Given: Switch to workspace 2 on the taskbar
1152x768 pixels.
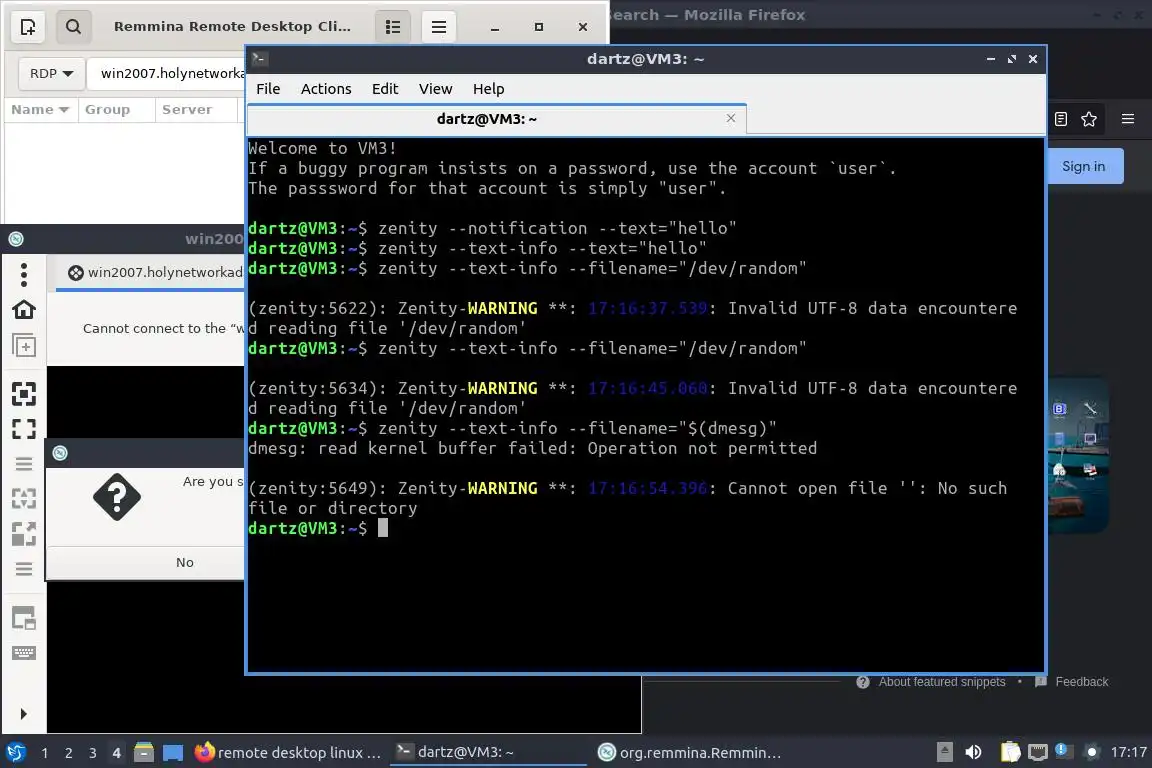Looking at the screenshot, I should (68, 753).
